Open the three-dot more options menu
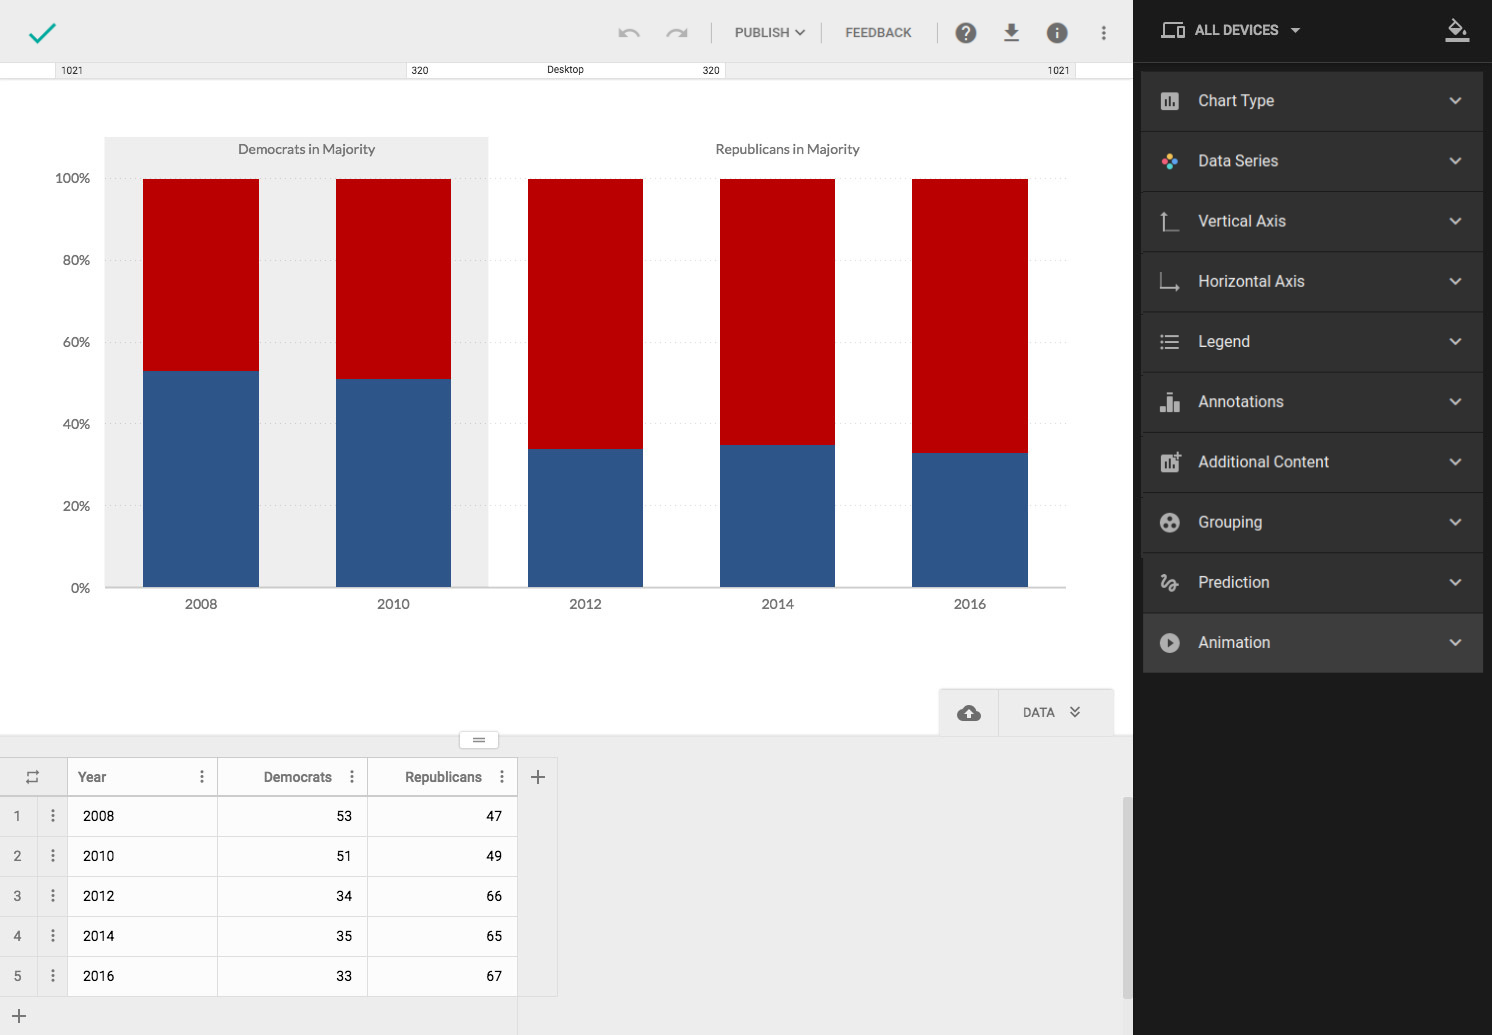Viewport: 1492px width, 1035px height. tap(1103, 33)
